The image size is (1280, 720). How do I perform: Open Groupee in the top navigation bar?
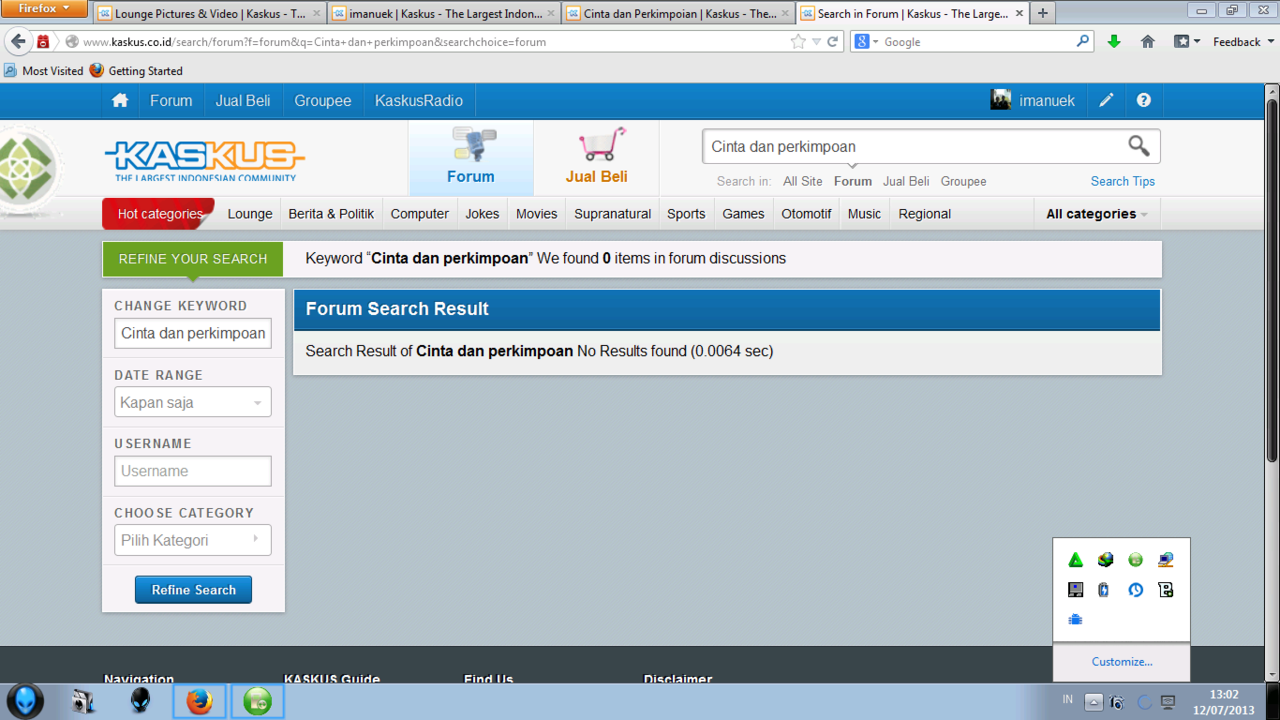pos(323,101)
